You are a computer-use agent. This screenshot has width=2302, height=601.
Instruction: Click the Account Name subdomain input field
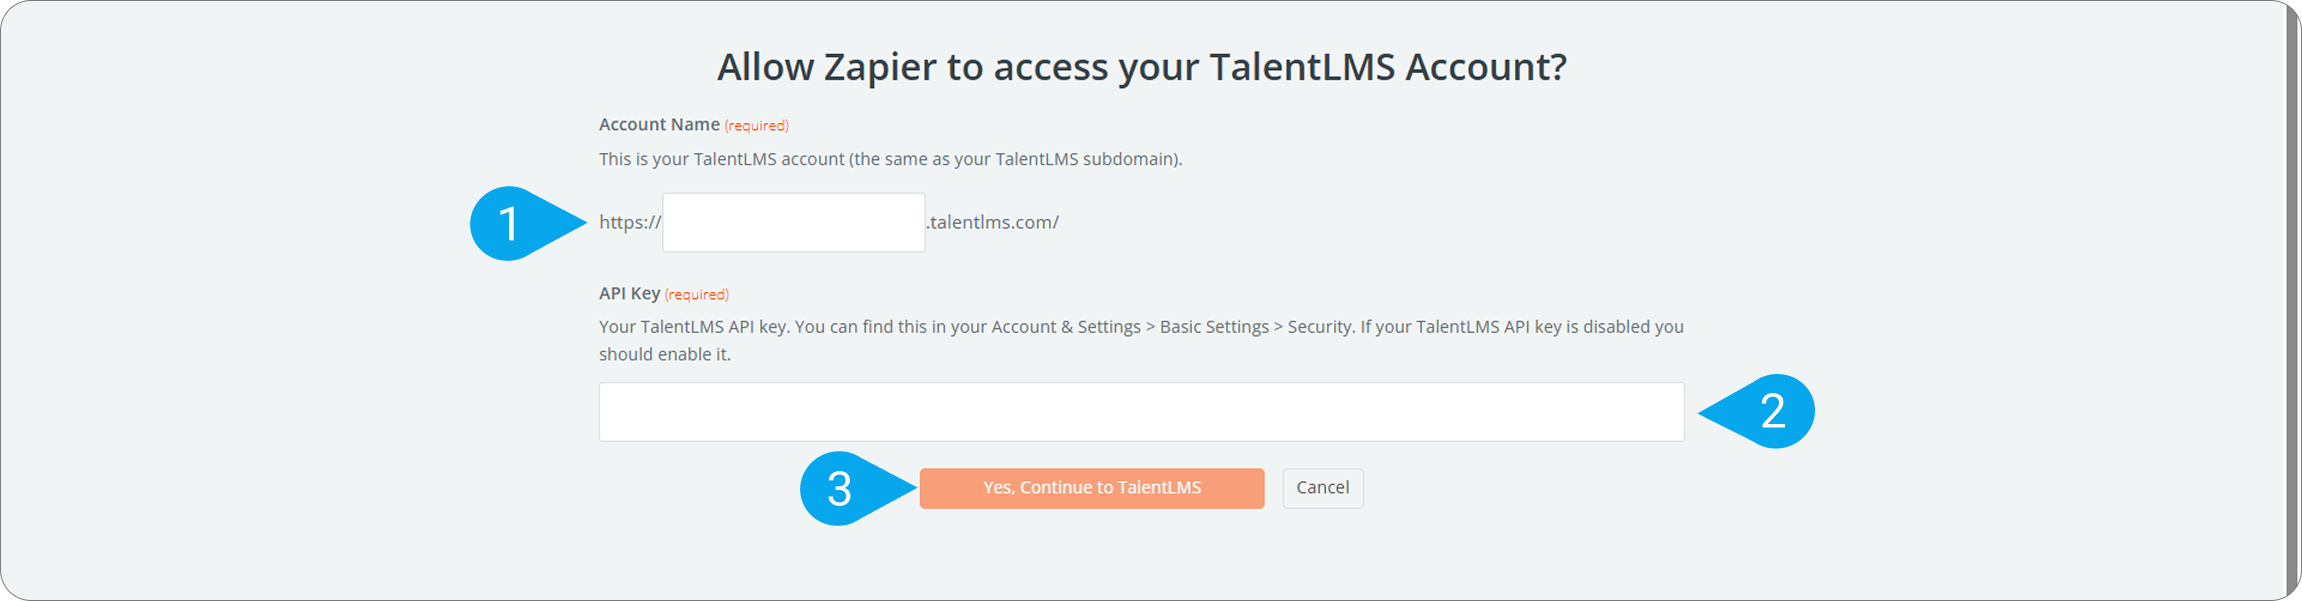point(793,222)
